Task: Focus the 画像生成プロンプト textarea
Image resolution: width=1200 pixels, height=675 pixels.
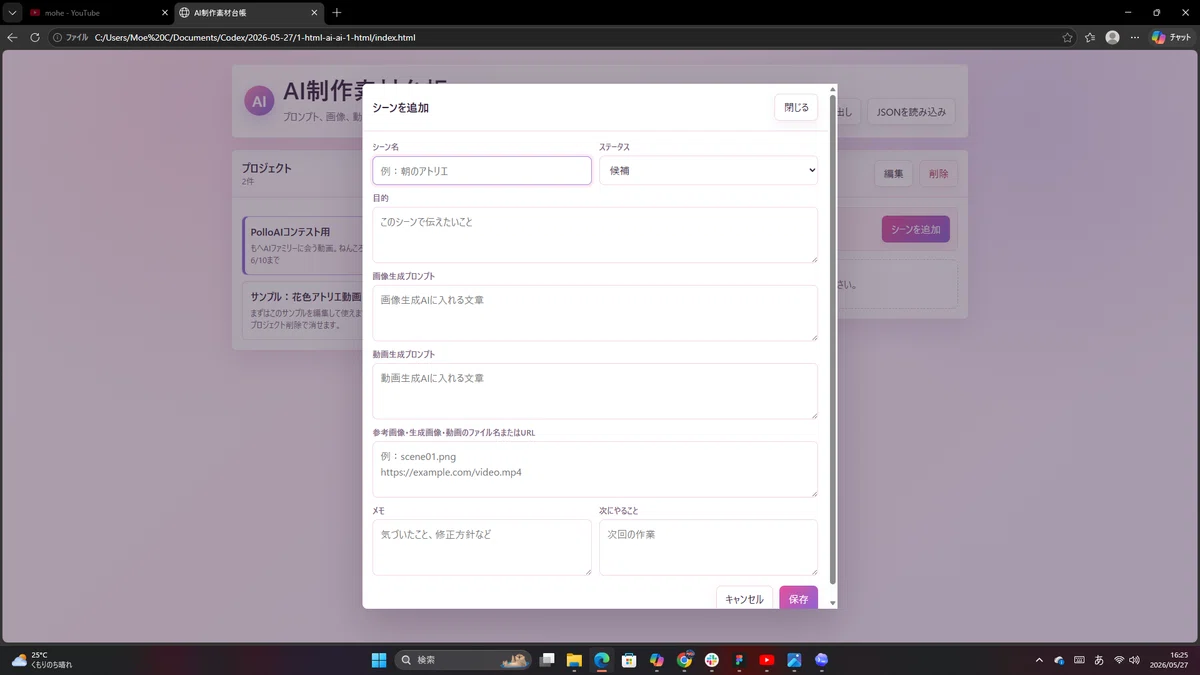Action: (x=595, y=313)
